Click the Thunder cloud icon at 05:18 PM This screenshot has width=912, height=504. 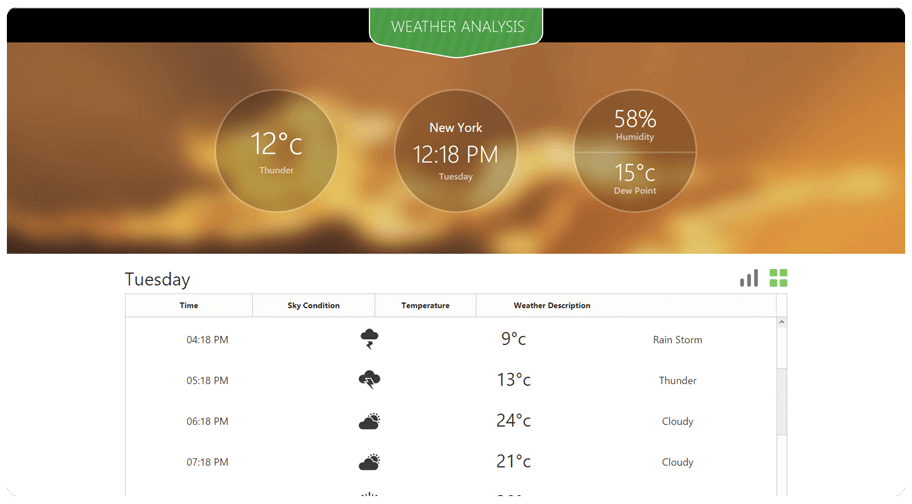[369, 380]
